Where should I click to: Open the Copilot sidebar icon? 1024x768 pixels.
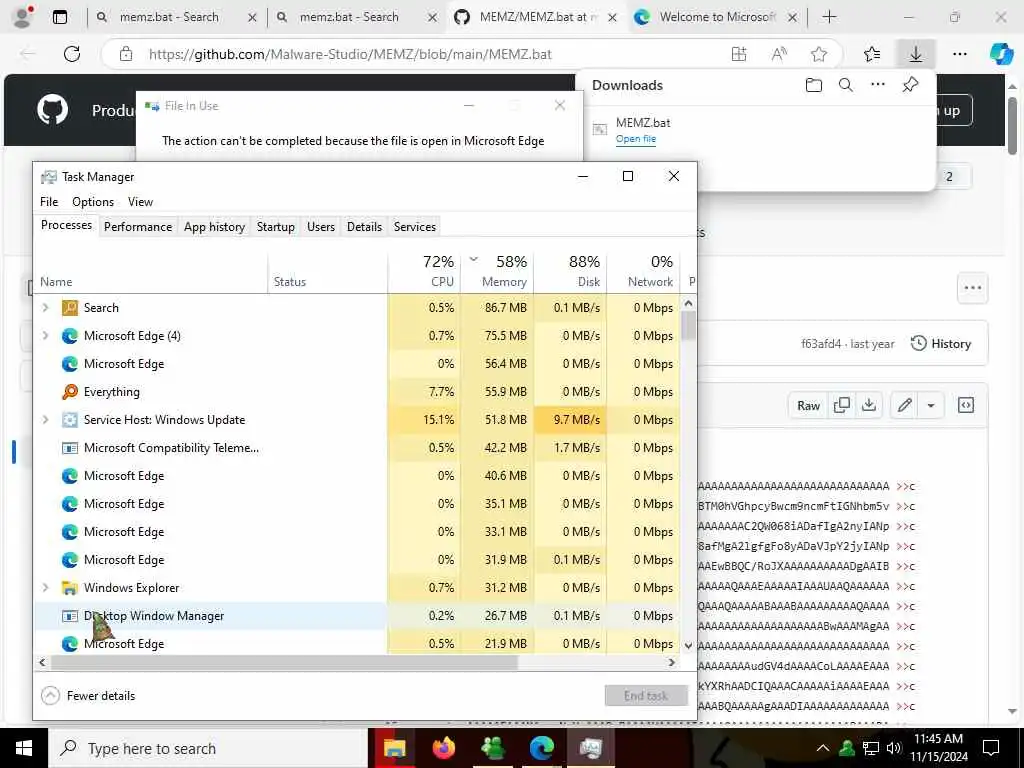pyautogui.click(x=1000, y=54)
